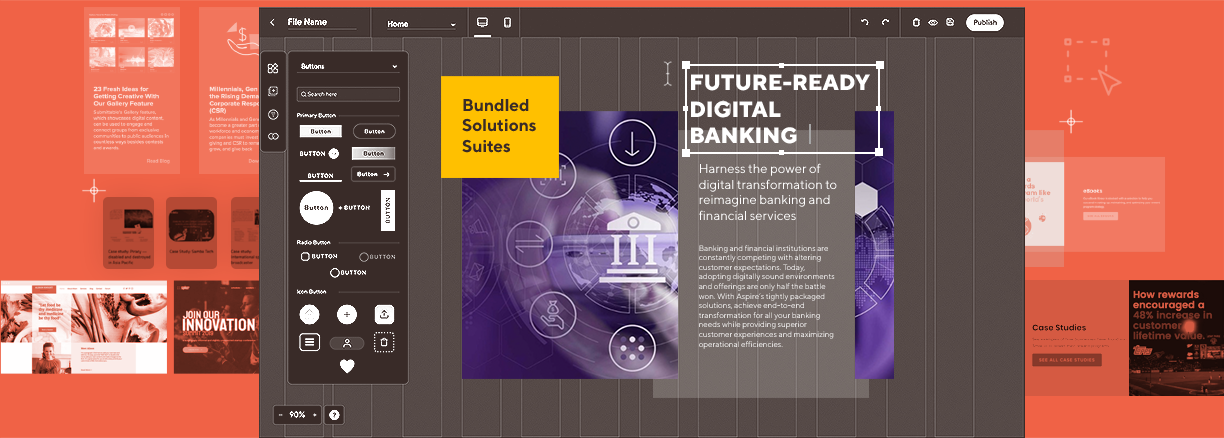1224x438 pixels.
Task: Redo the last action
Action: pos(885,23)
